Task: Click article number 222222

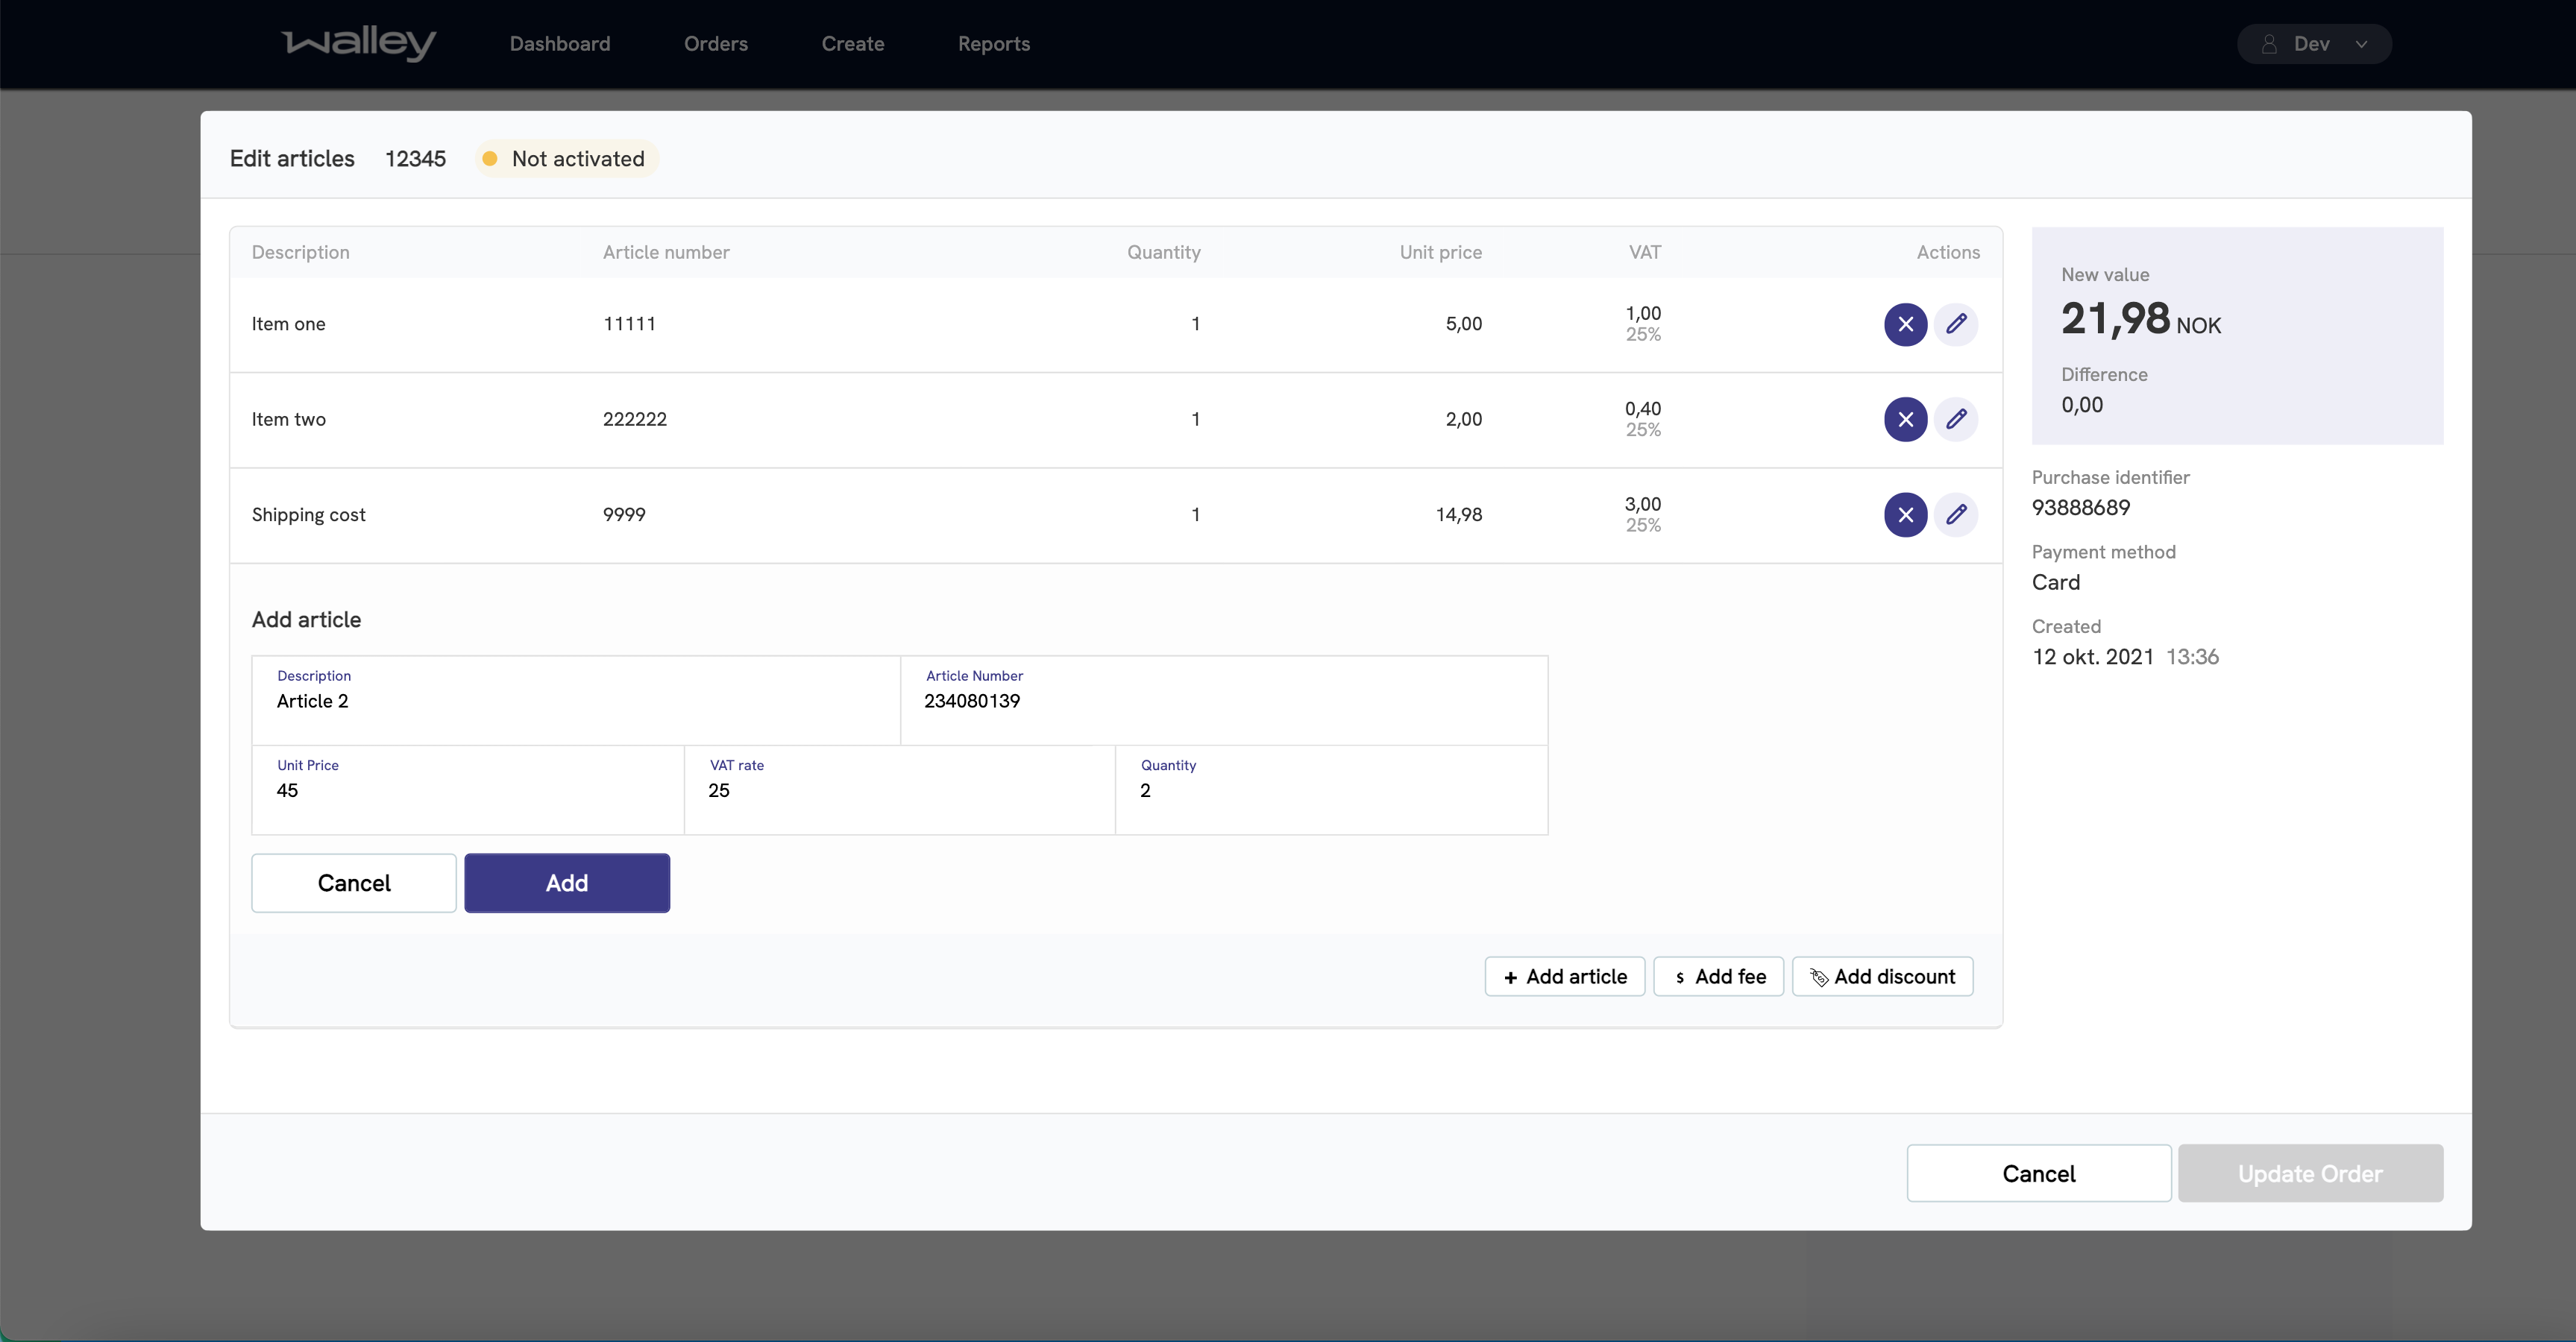Action: 635,419
